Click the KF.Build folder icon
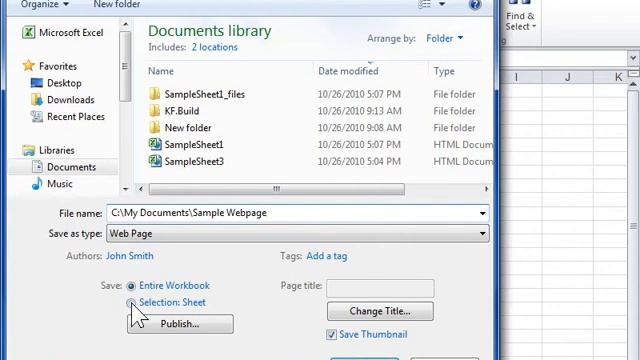Screen dimensions: 640x360 pyautogui.click(x=155, y=111)
